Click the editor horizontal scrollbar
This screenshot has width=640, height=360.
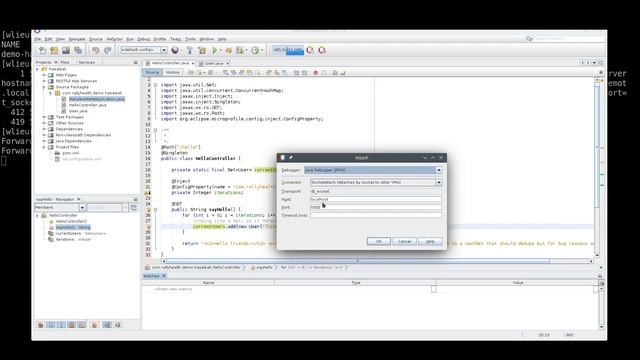tap(358, 261)
